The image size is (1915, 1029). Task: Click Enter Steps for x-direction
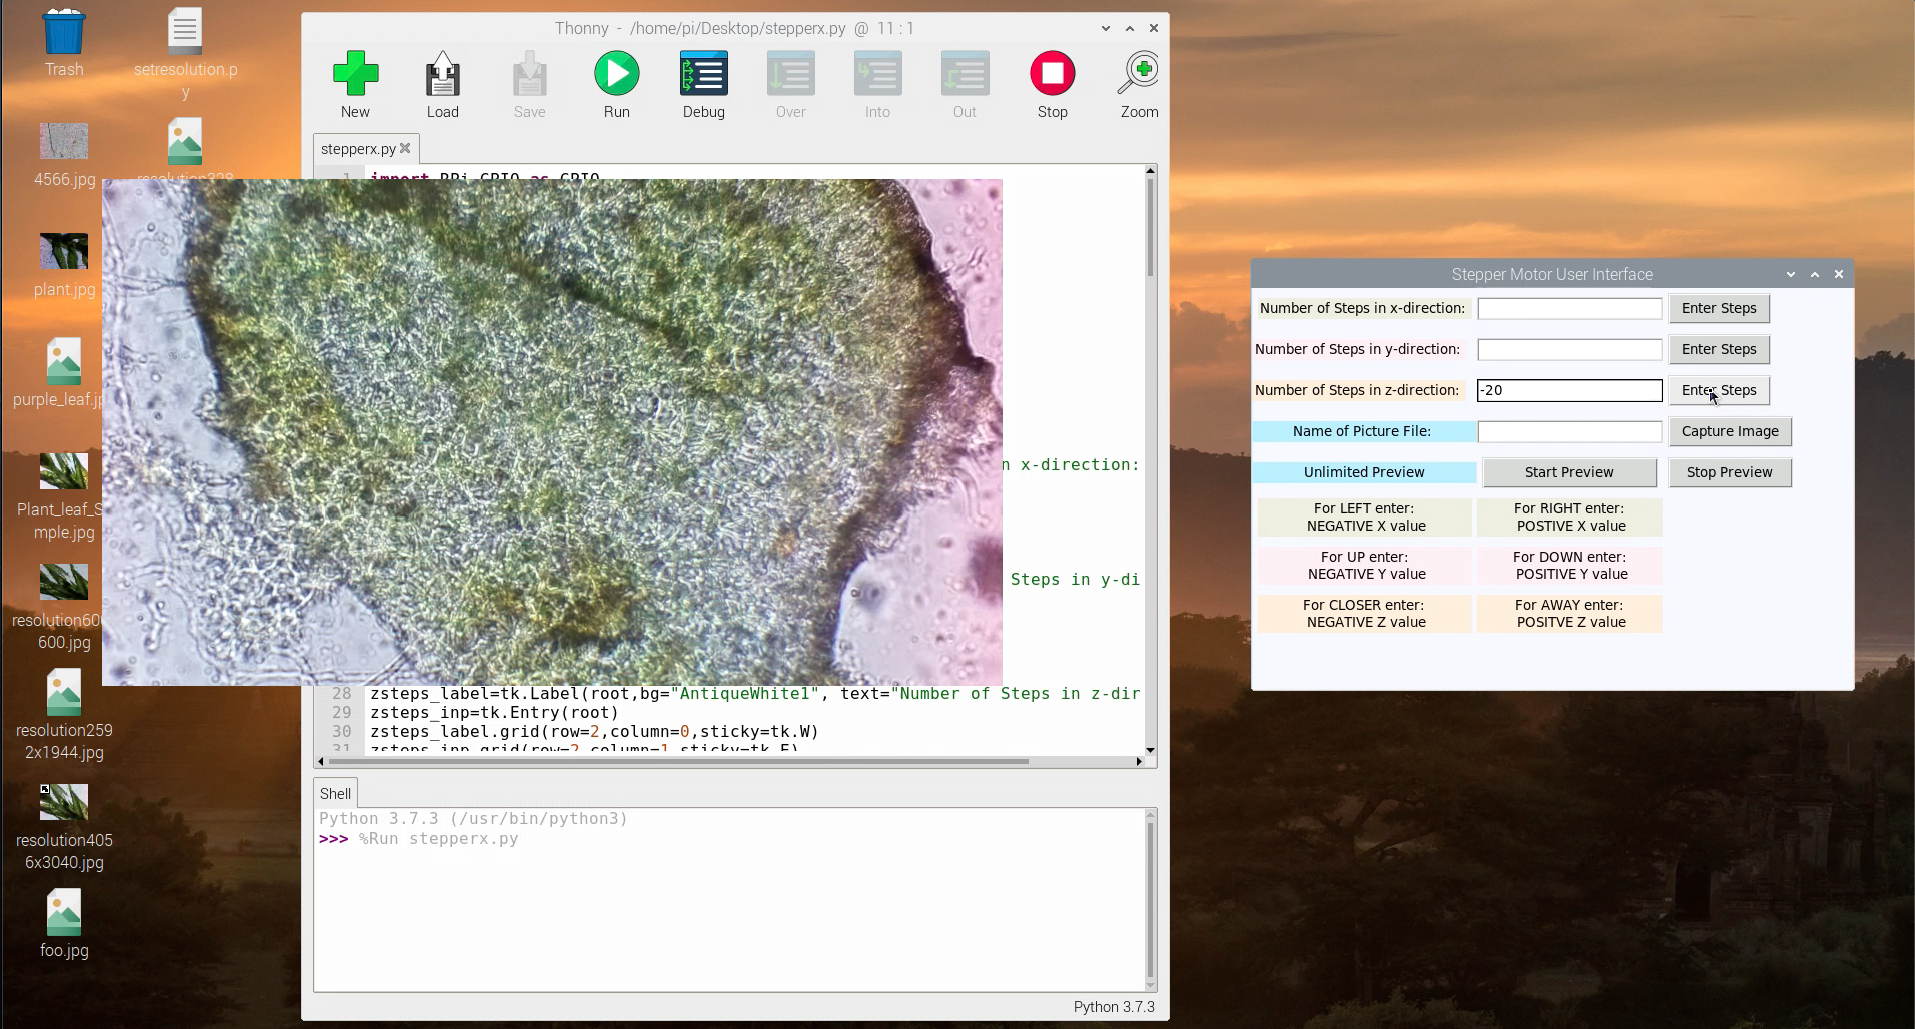pyautogui.click(x=1719, y=308)
